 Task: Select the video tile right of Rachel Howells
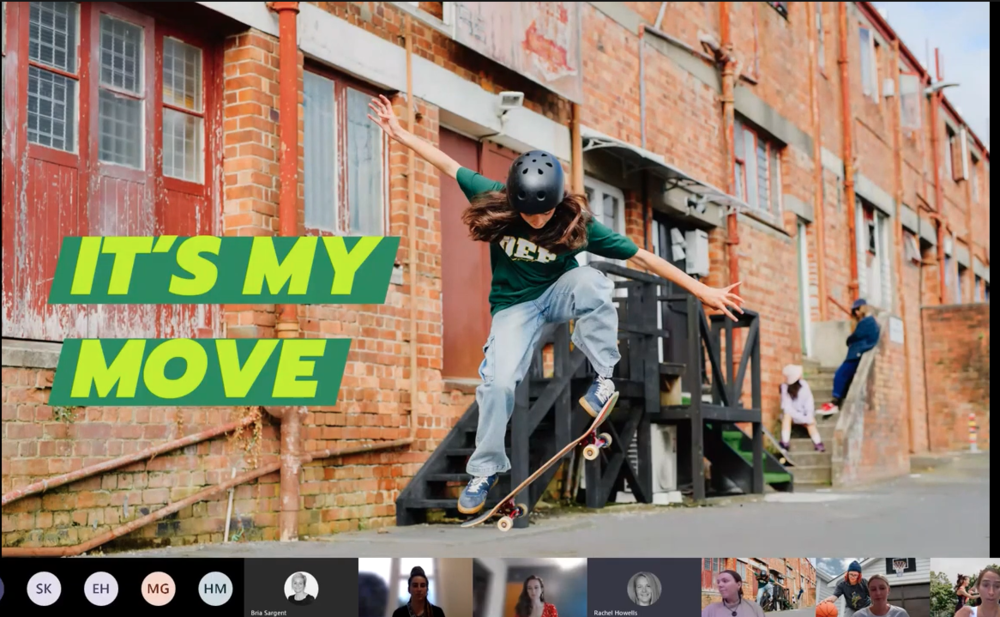[x=758, y=588]
